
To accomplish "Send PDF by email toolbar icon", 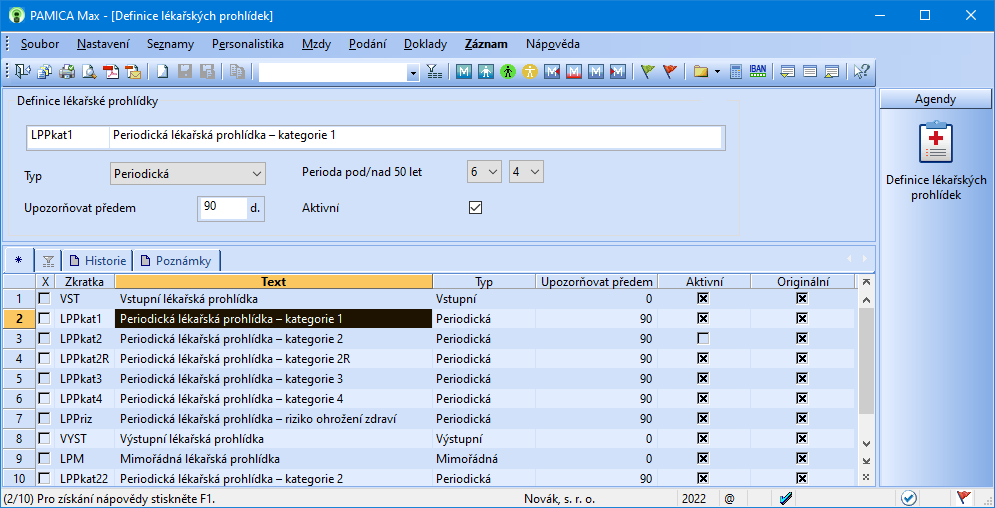I will (133, 72).
